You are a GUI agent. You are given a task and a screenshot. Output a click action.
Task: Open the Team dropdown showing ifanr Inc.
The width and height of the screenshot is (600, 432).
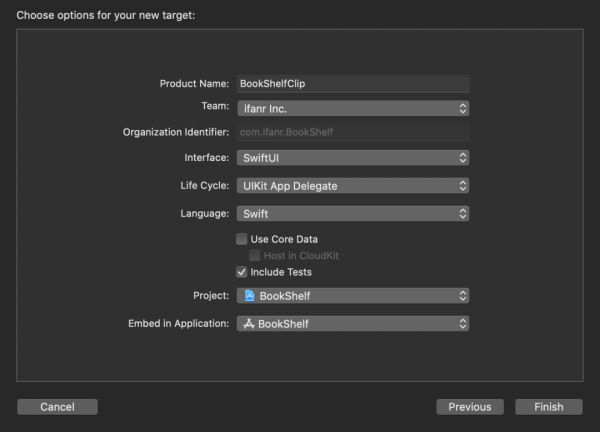350,108
